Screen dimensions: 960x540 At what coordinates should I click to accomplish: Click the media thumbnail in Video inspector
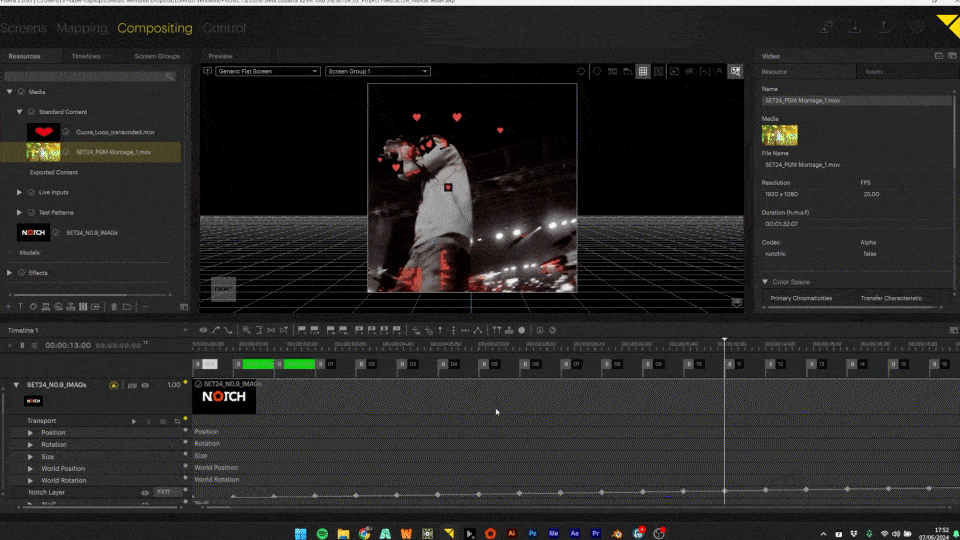pos(779,135)
